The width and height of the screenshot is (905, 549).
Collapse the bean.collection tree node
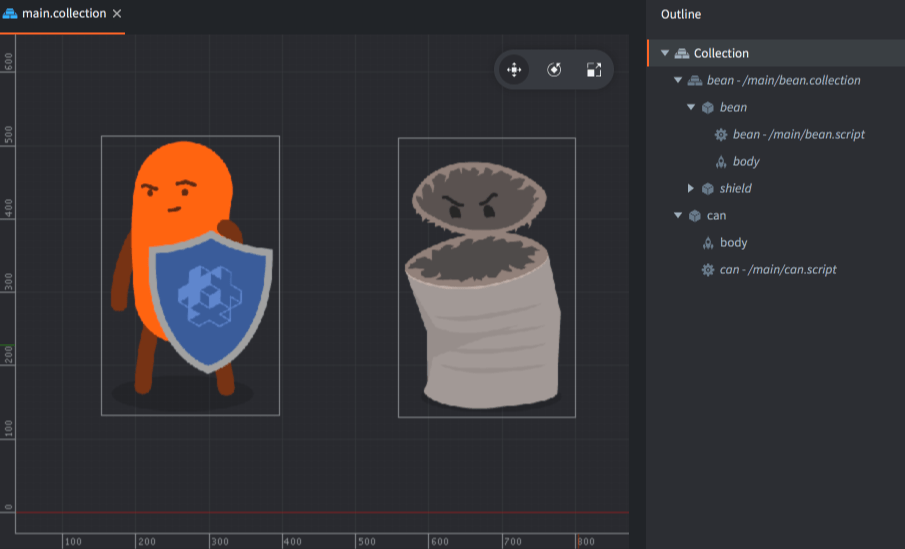(x=679, y=80)
